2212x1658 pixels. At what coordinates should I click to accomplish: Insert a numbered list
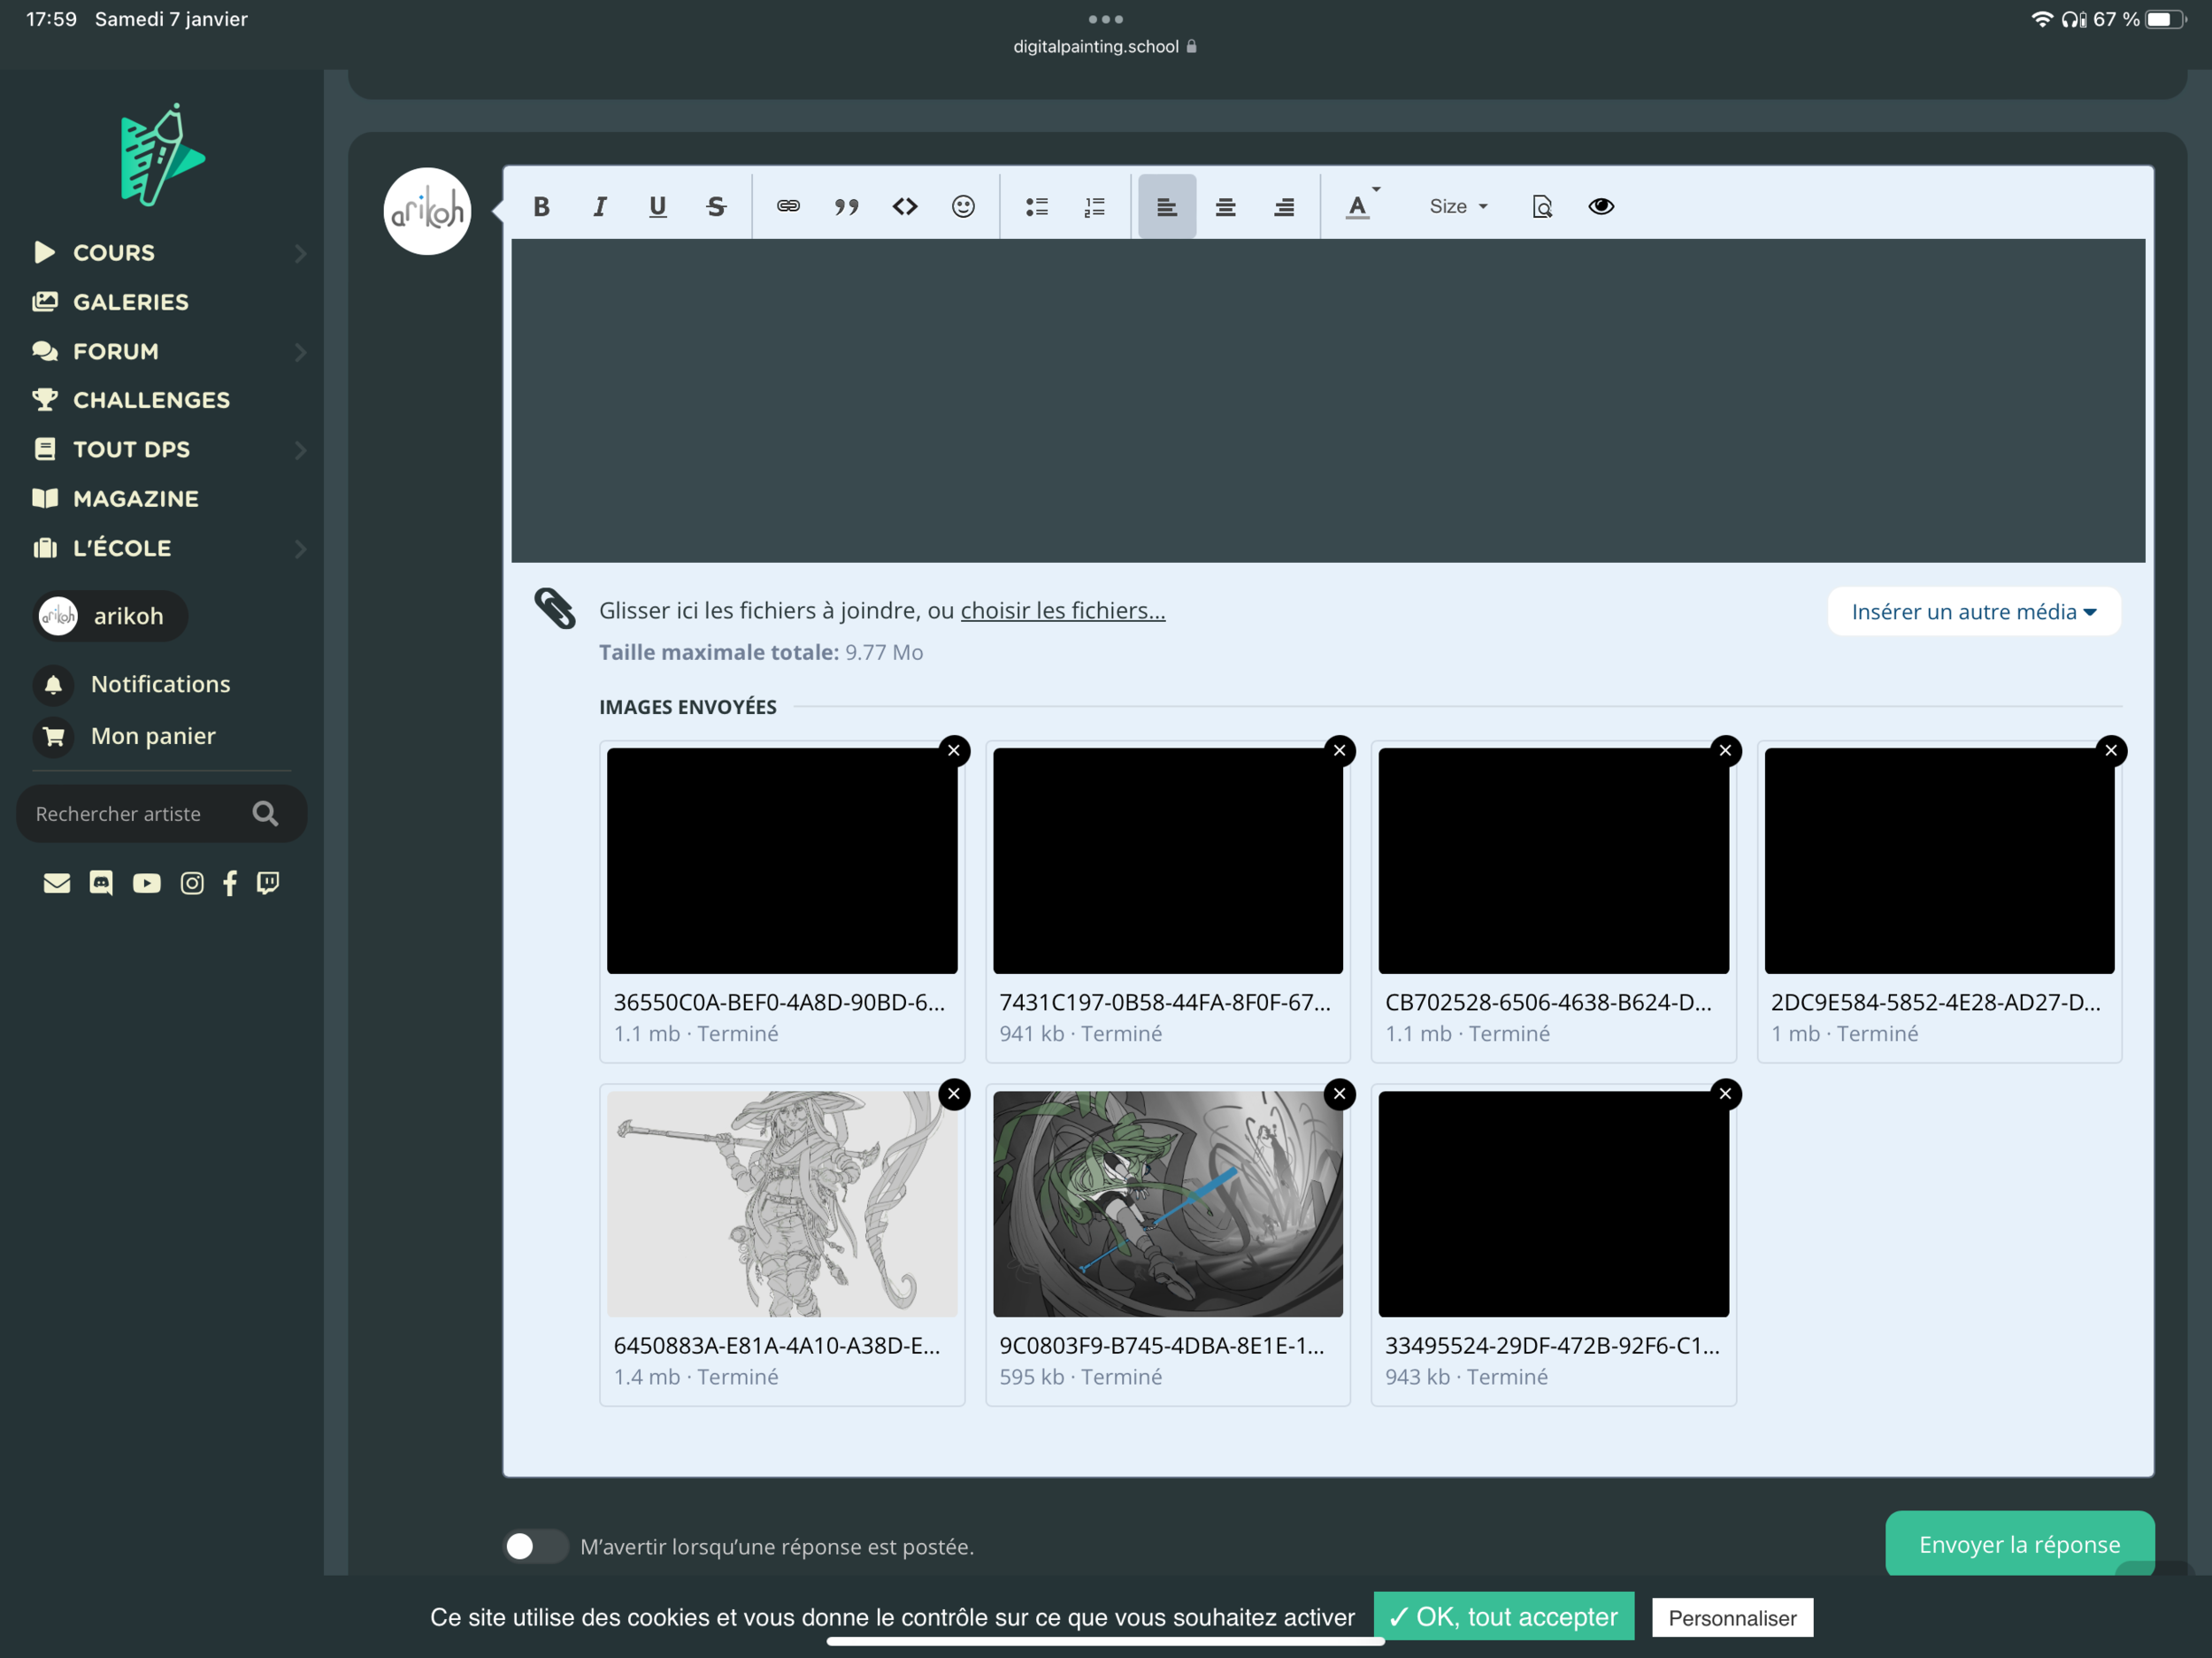point(1095,207)
